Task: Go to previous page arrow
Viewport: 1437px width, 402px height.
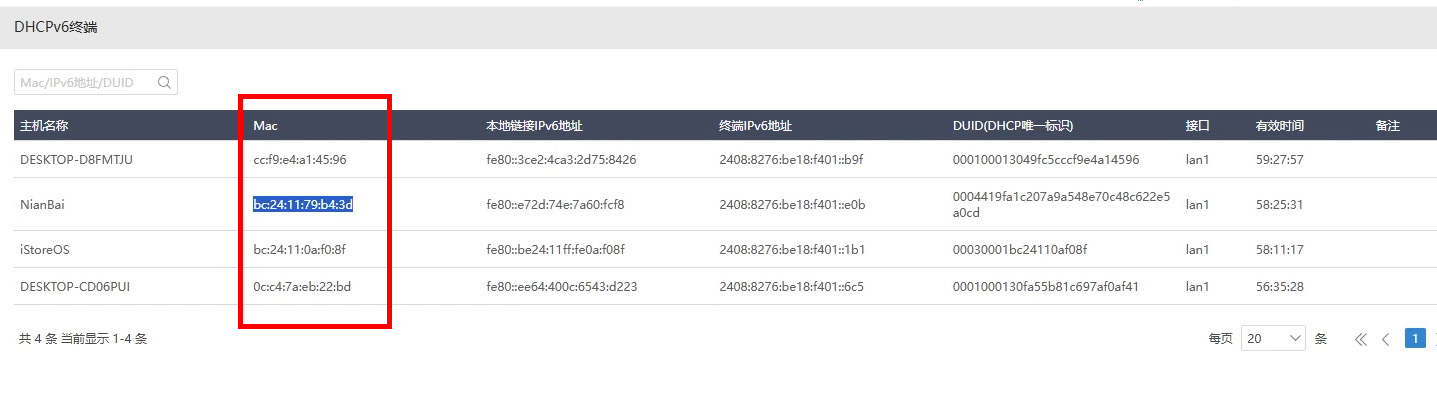Action: (1386, 339)
